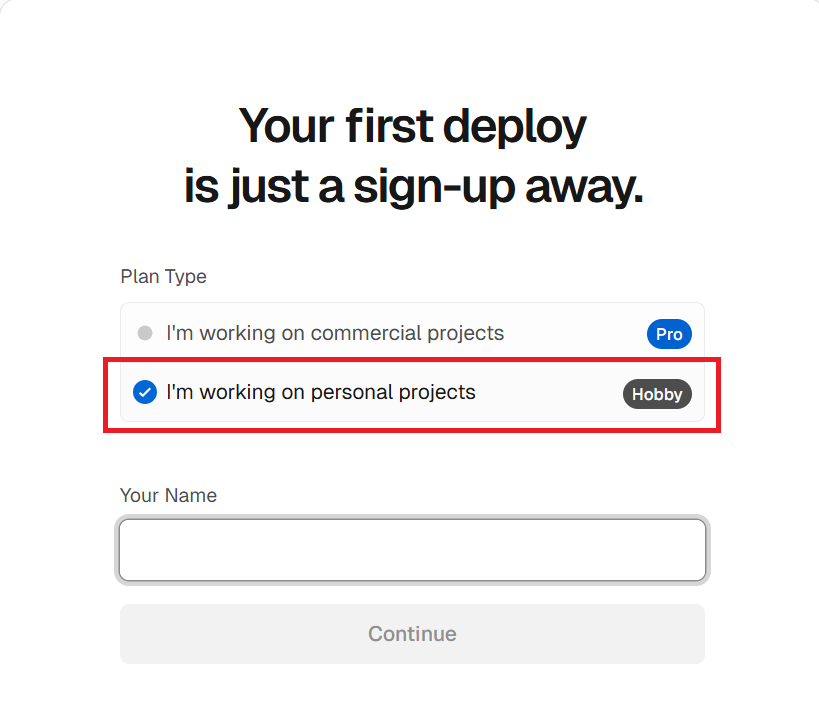Click the checked personal plan radio indicator
Screen dimensions: 819x717
[x=145, y=392]
